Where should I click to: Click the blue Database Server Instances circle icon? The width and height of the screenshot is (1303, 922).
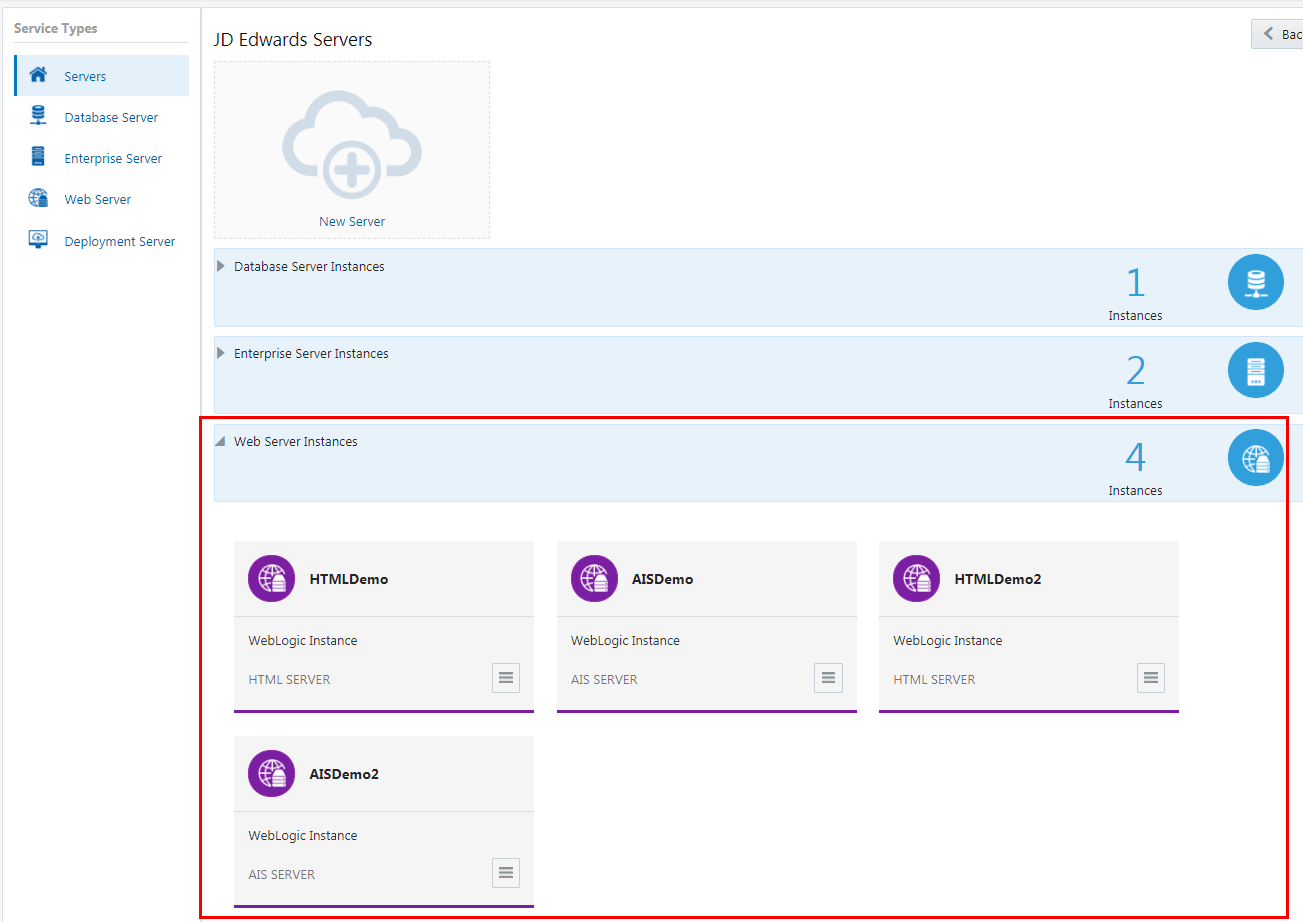click(x=1255, y=282)
